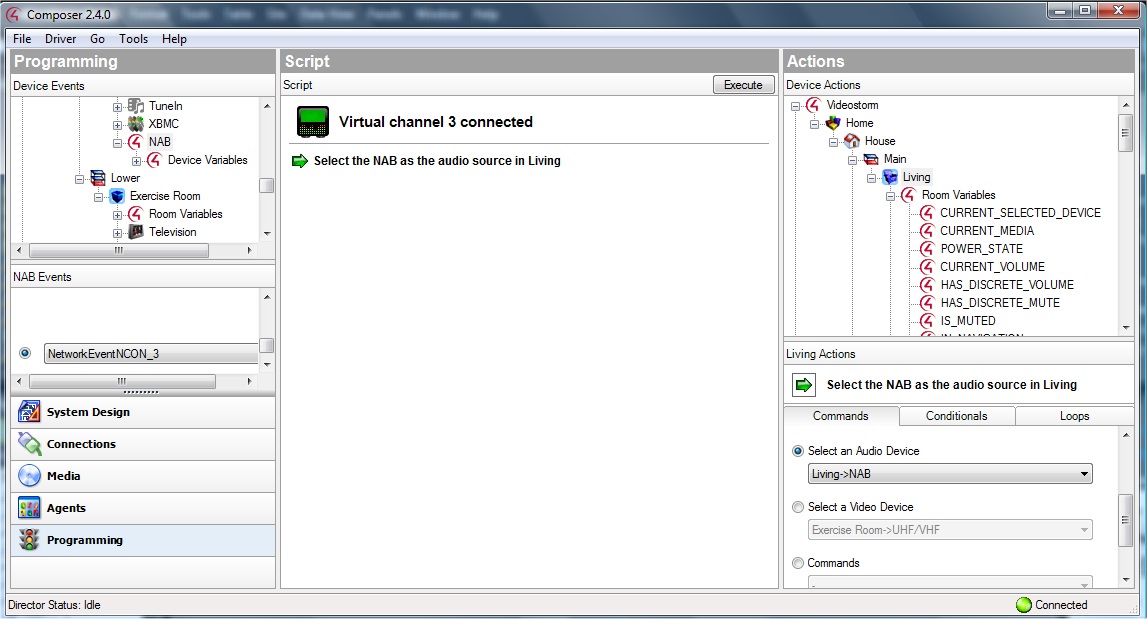The width and height of the screenshot is (1147, 619).
Task: Enable the Commands radio button
Action: pyautogui.click(x=798, y=563)
